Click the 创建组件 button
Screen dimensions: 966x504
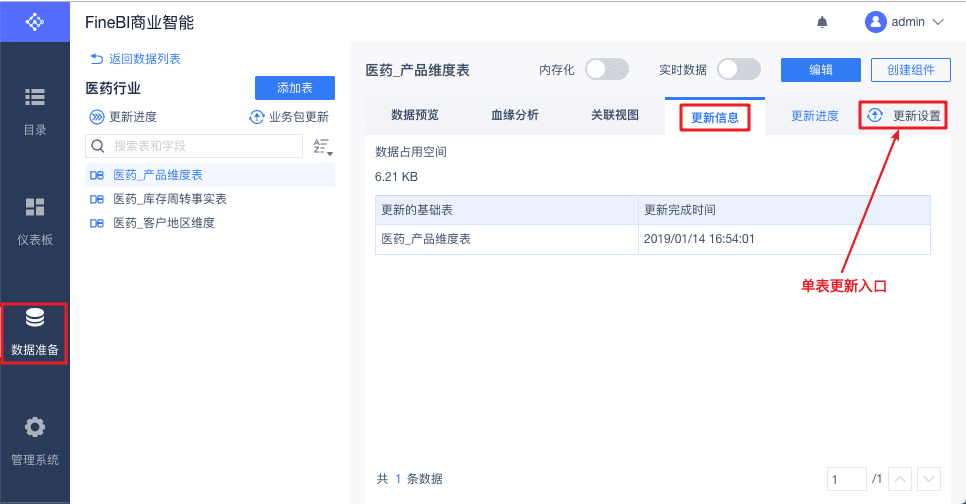(909, 69)
